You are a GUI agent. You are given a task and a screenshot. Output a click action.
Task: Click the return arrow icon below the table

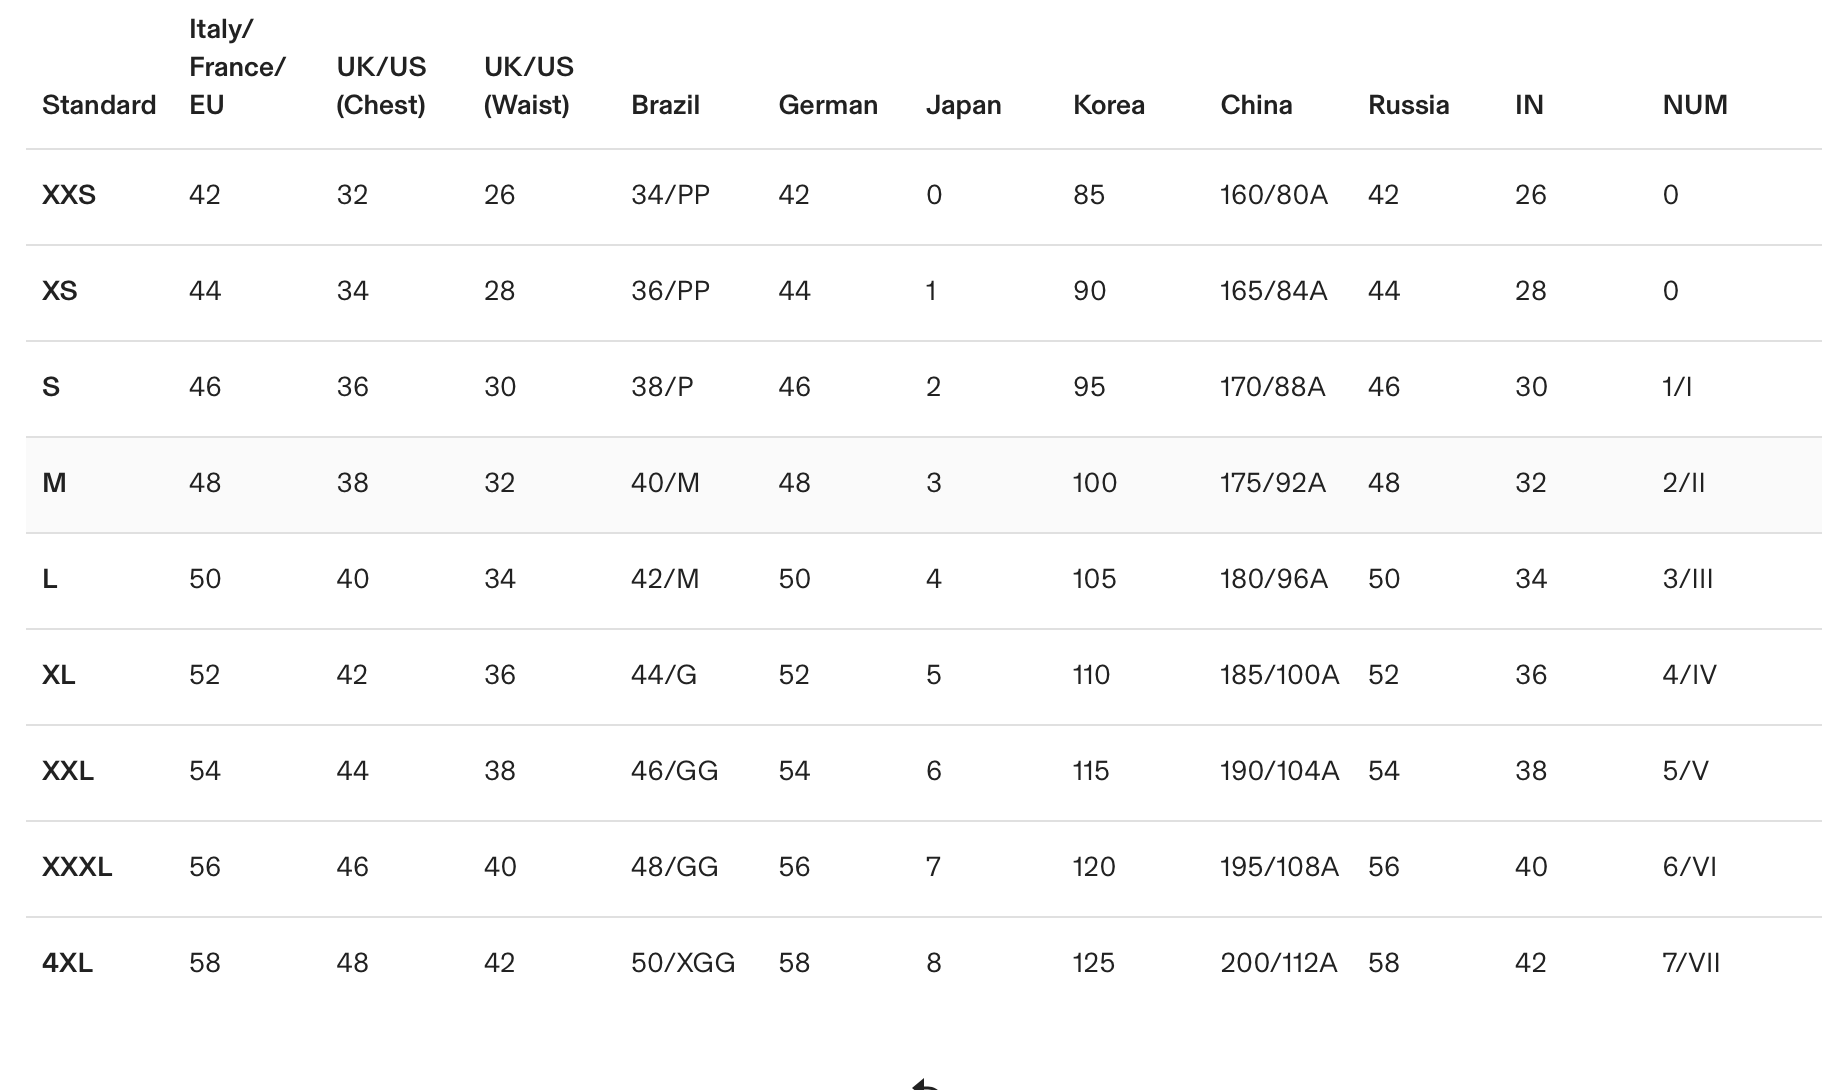pos(925,1084)
